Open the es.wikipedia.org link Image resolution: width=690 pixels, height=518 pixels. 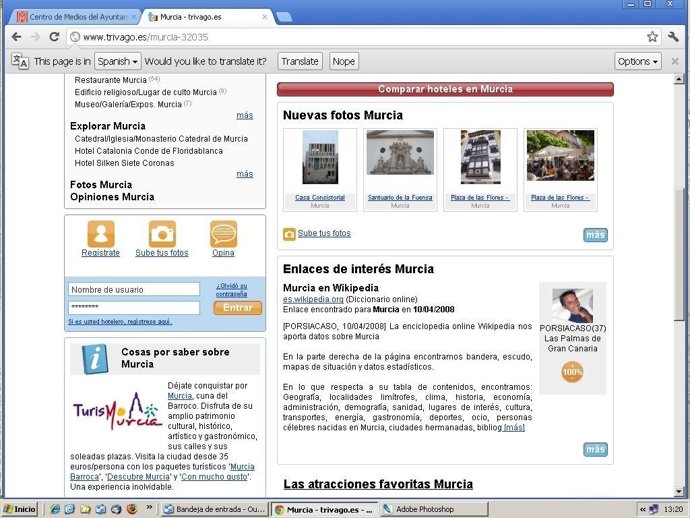pos(313,299)
